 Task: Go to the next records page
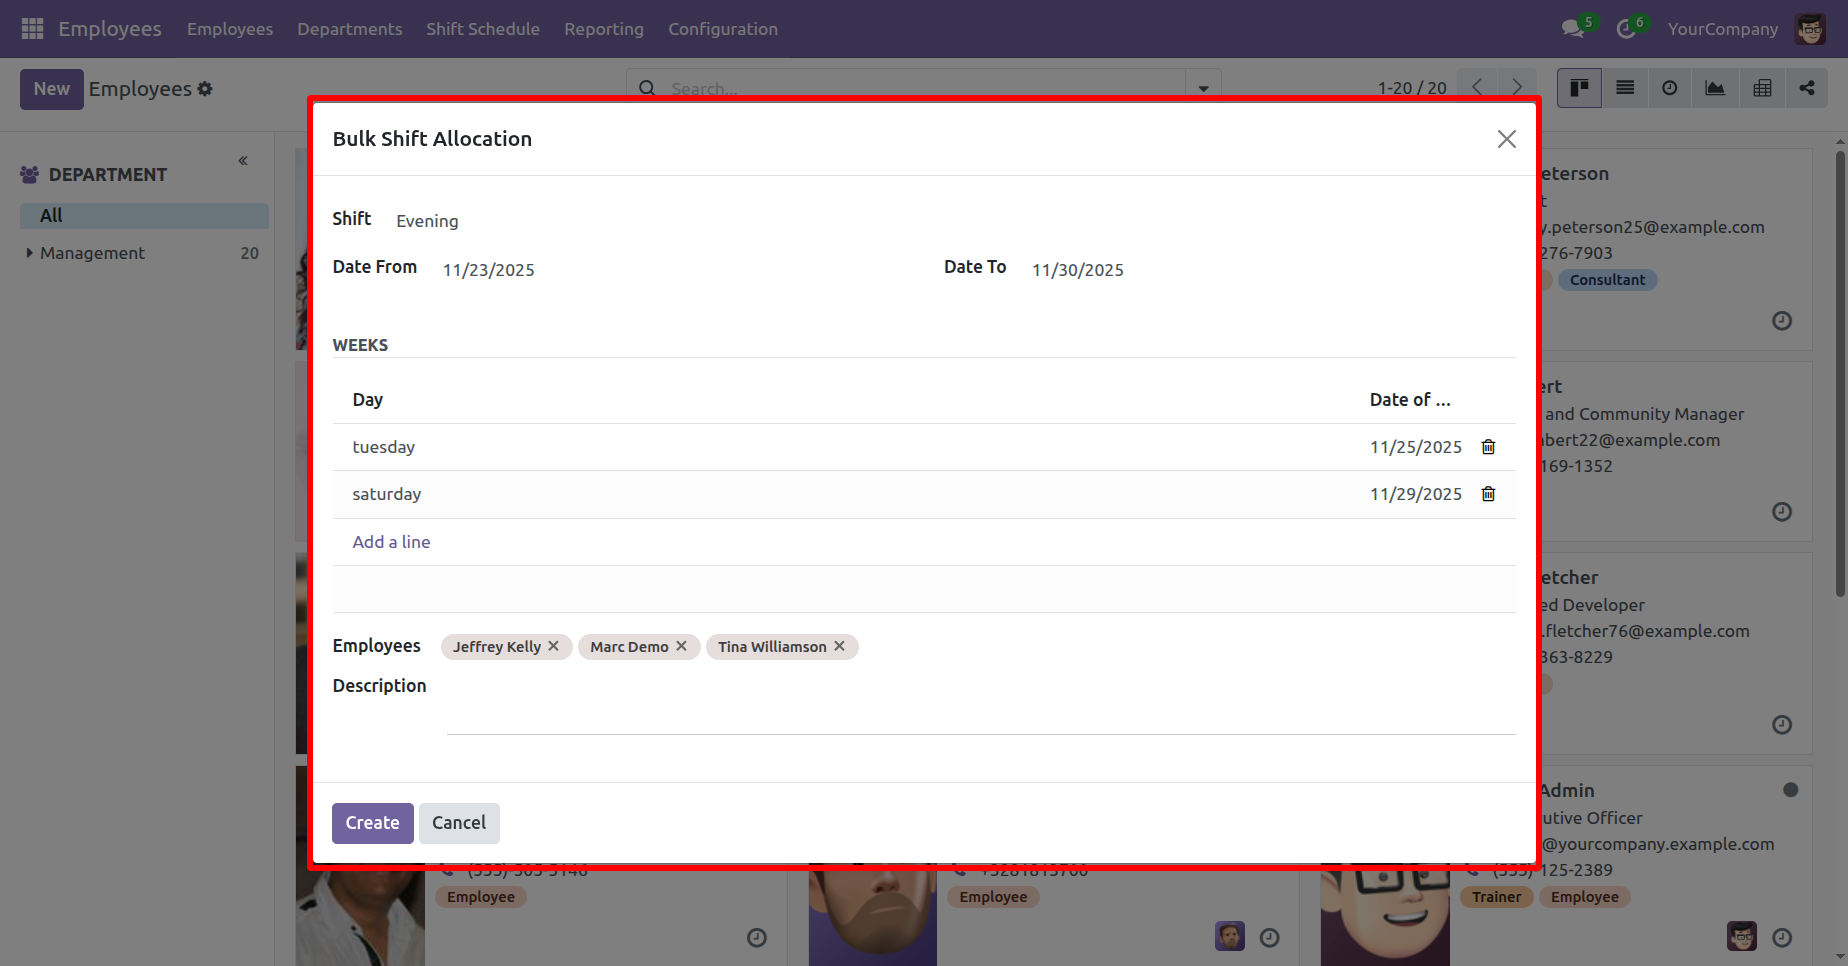pyautogui.click(x=1517, y=88)
